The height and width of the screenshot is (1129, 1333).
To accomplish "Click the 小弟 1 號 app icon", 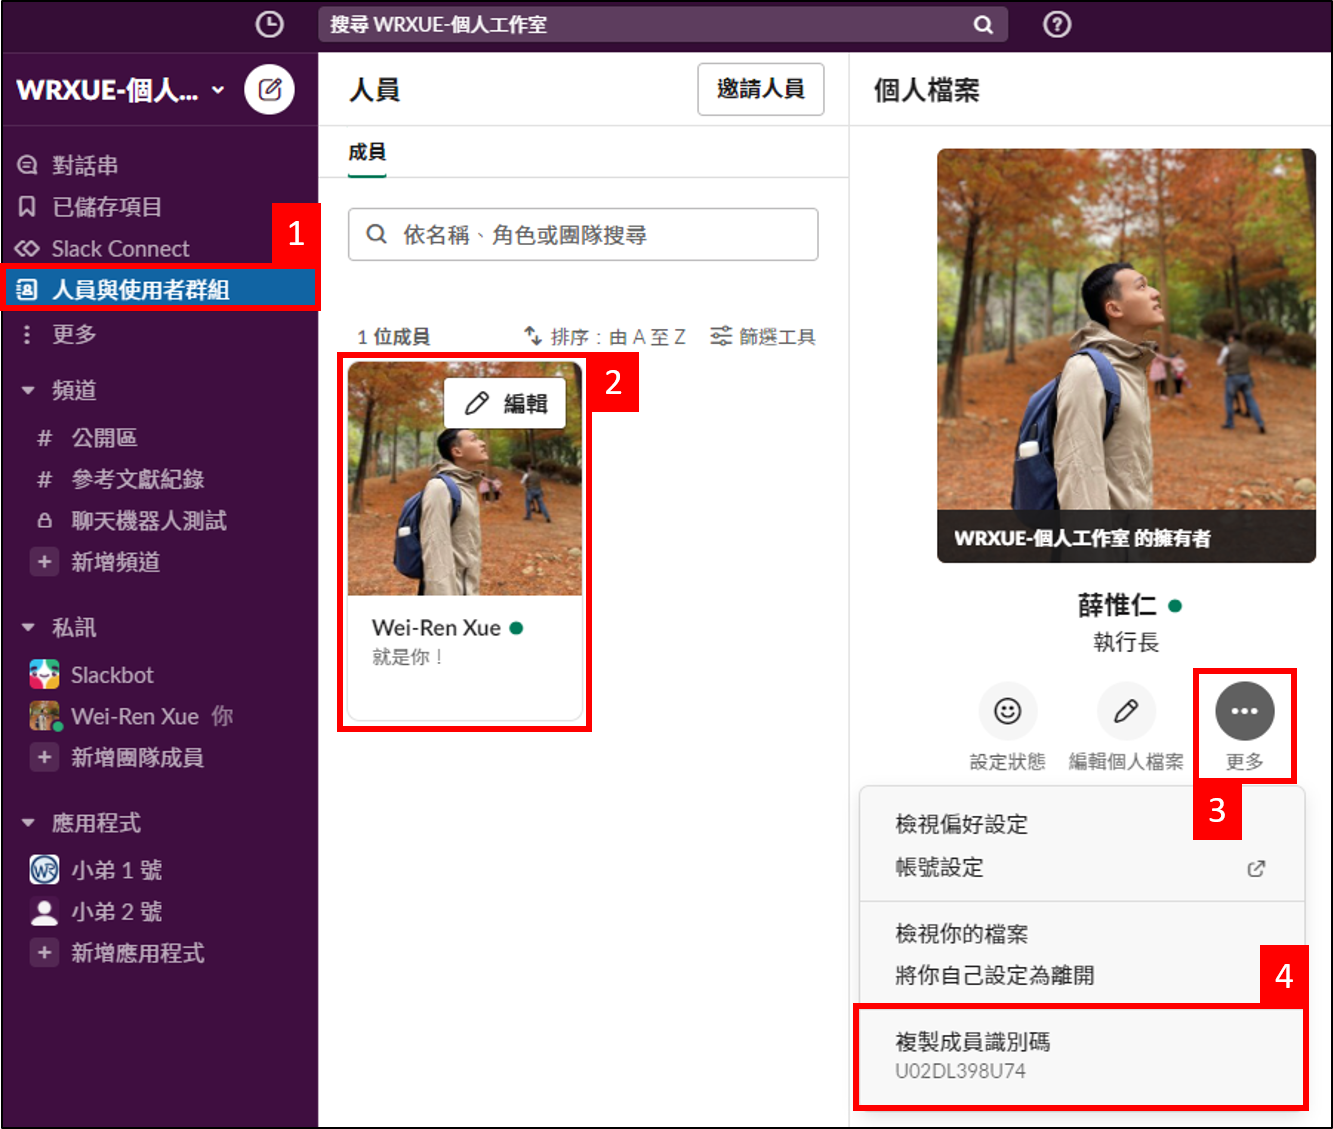I will pos(44,870).
